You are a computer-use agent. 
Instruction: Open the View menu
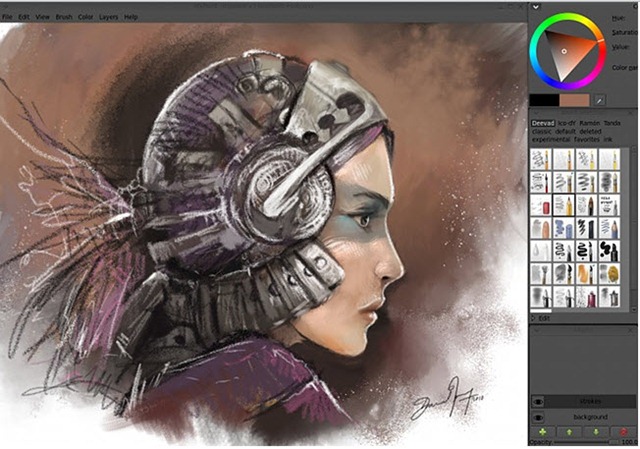(x=42, y=17)
